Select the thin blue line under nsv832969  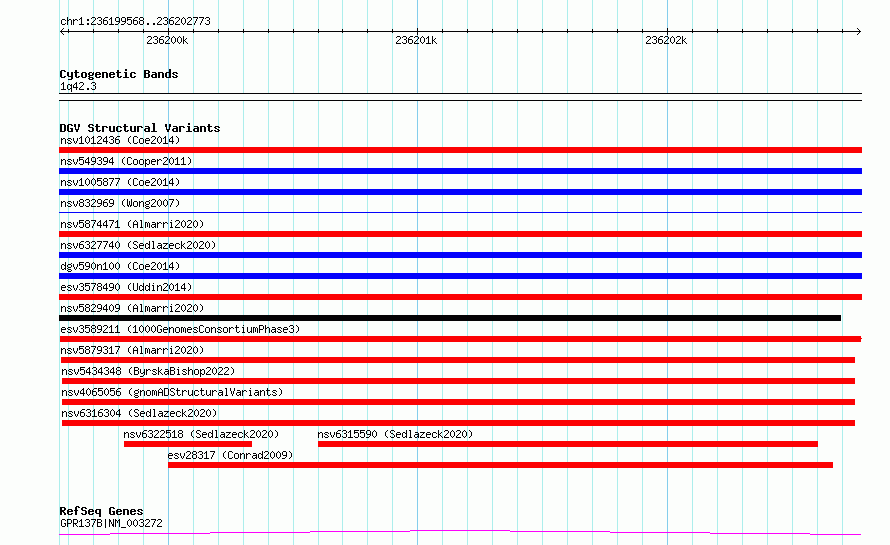460,212
